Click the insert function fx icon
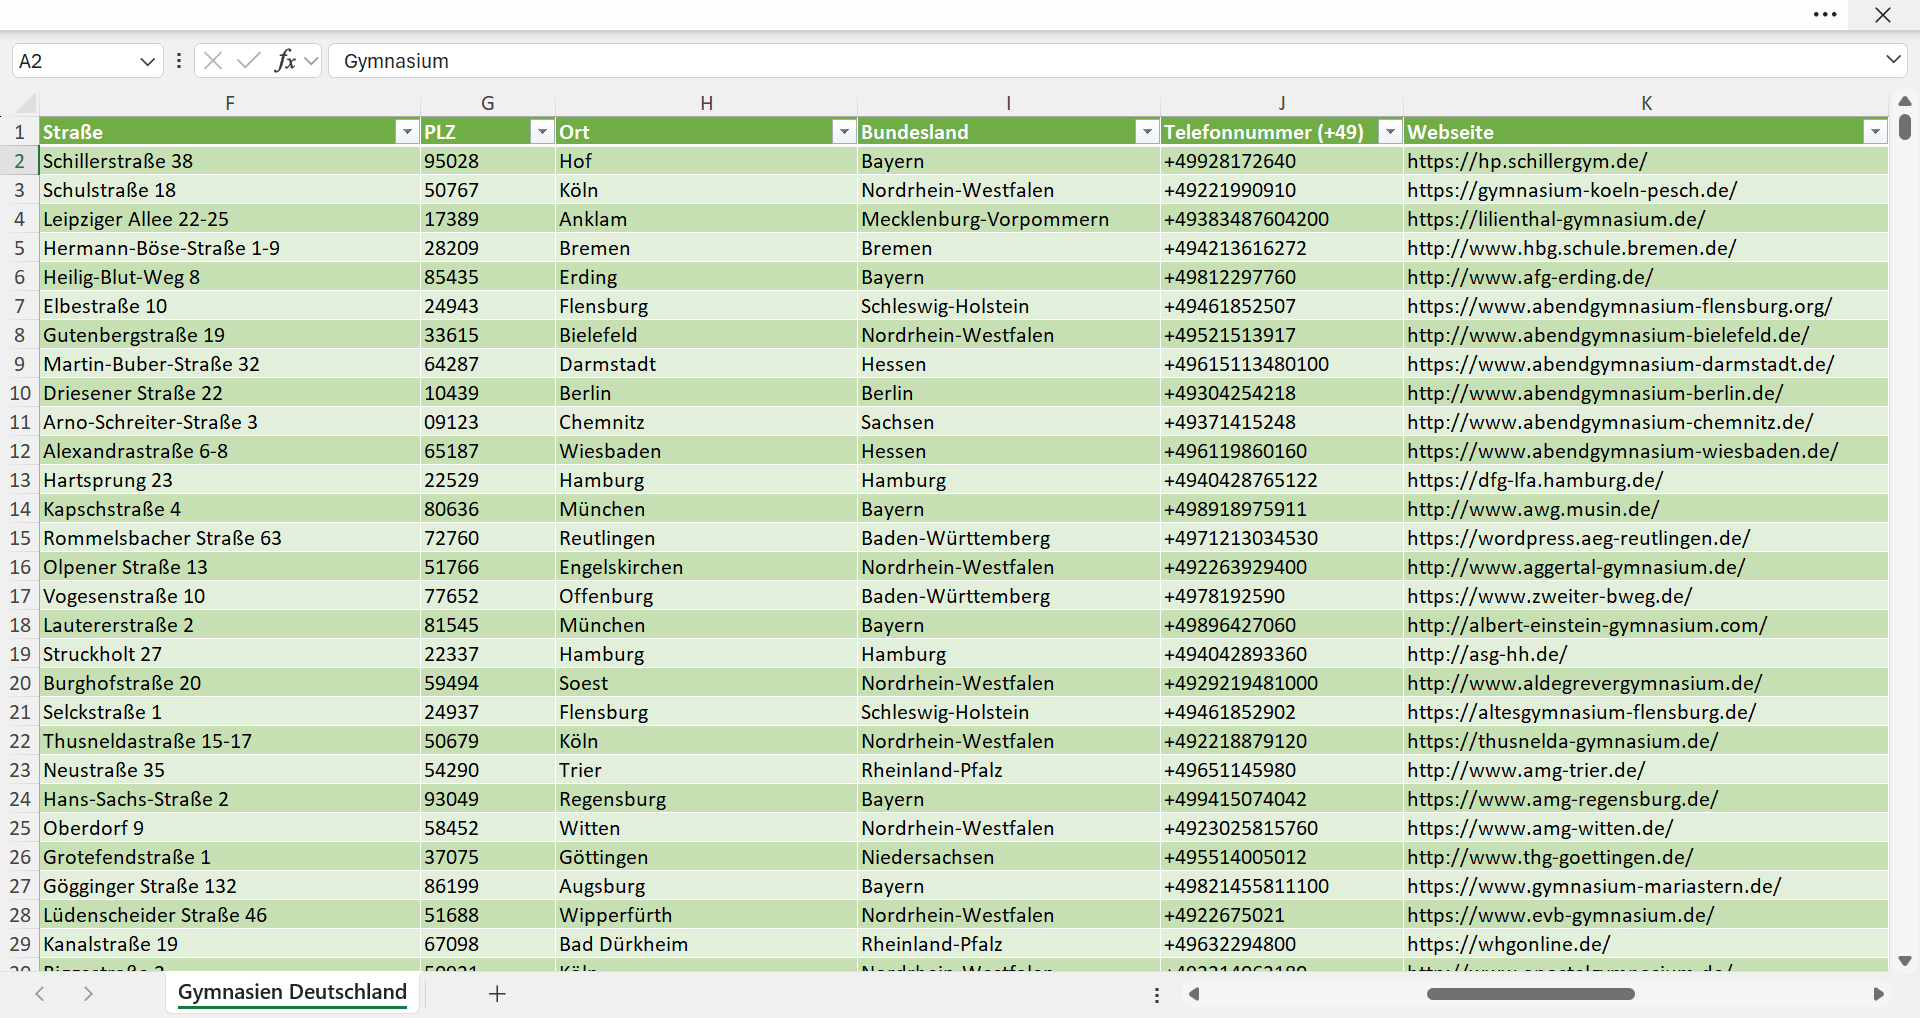1920x1018 pixels. (x=285, y=61)
